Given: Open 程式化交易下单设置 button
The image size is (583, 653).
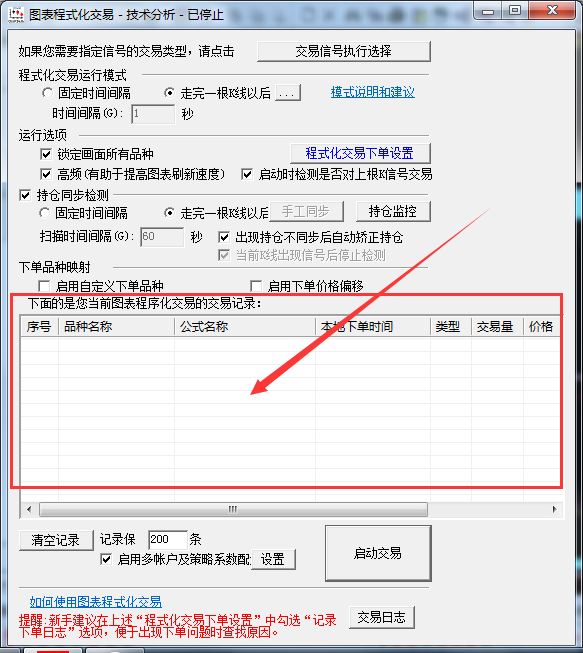Looking at the screenshot, I should [x=360, y=153].
